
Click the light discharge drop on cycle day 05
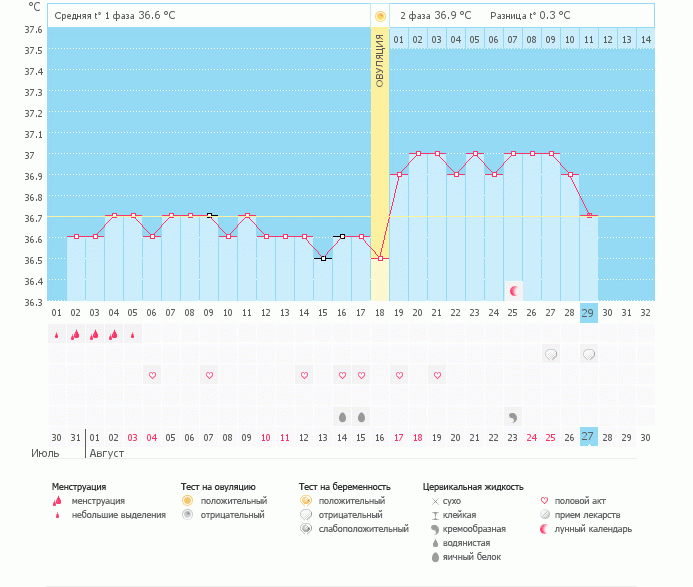[133, 335]
